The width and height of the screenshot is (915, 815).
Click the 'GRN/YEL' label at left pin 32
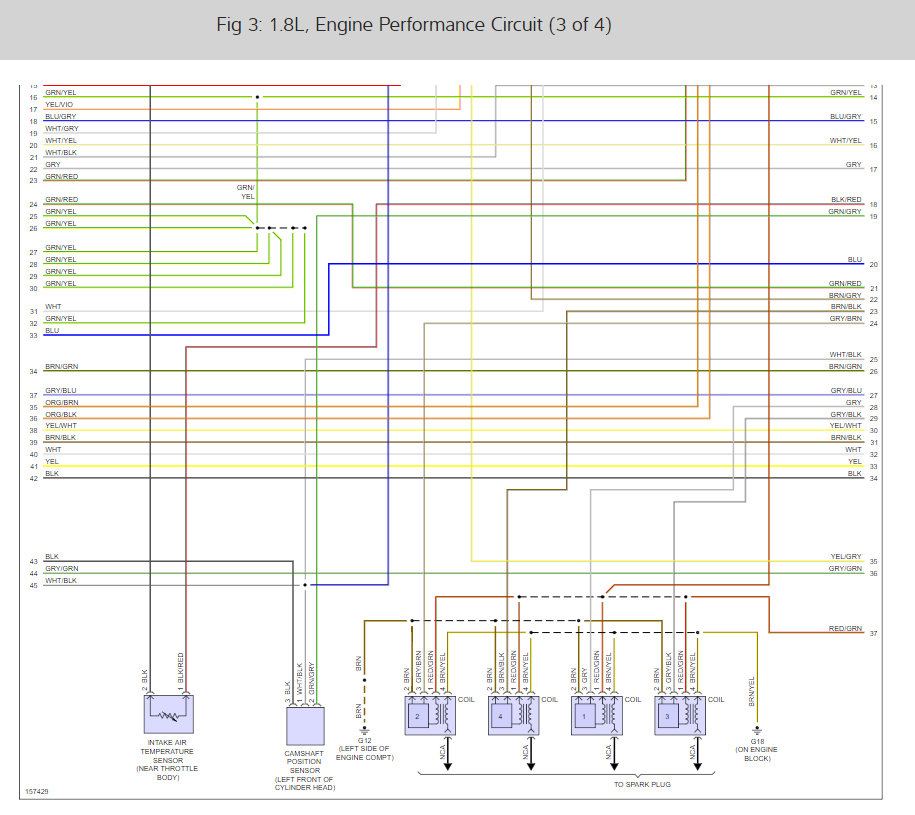click(x=61, y=319)
